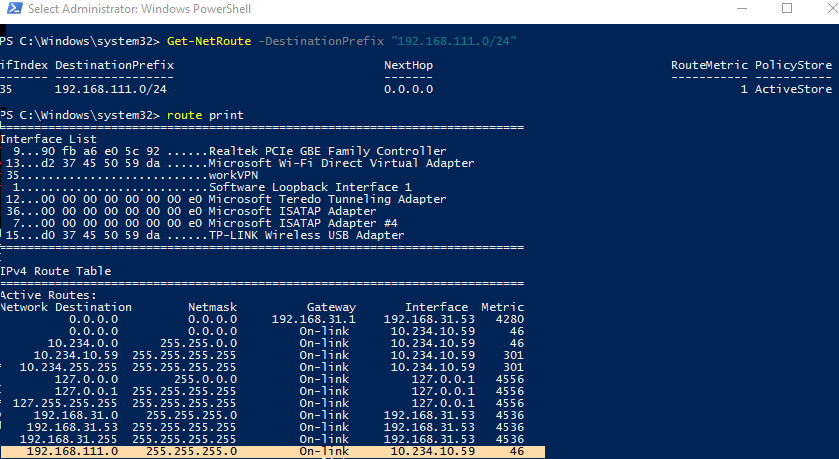Click the 'Interface List' heading
The width and height of the screenshot is (839, 459).
[x=48, y=139]
